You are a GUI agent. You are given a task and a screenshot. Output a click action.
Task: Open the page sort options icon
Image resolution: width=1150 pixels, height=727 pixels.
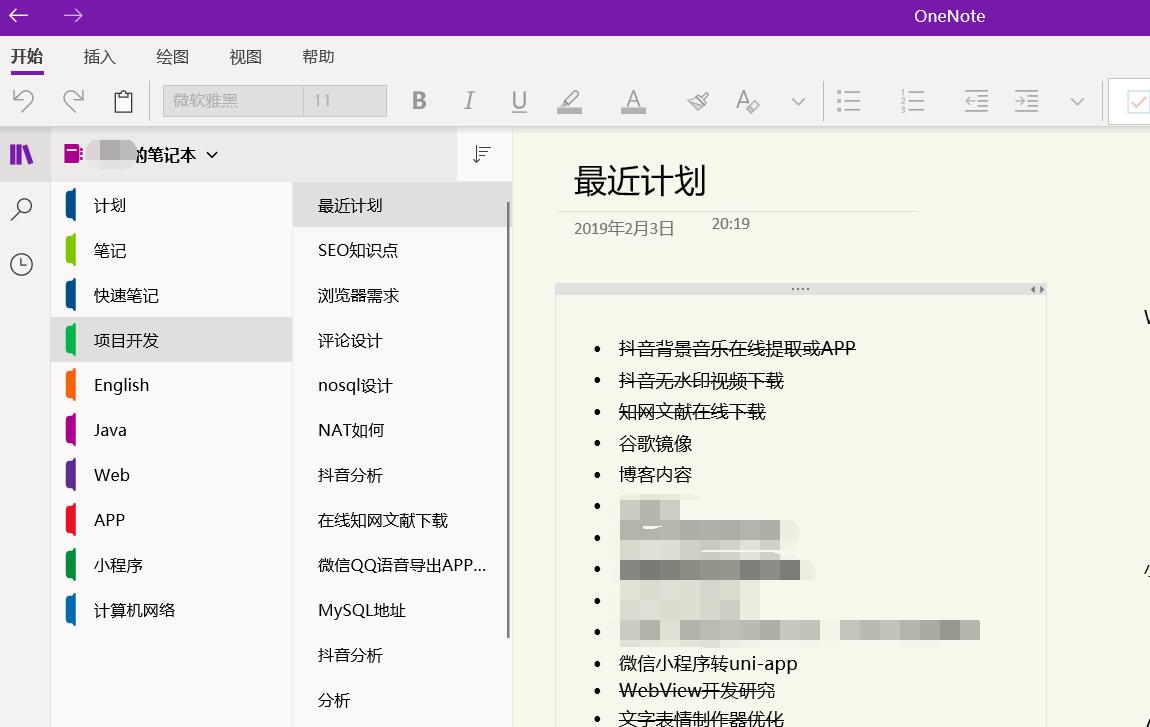tap(481, 154)
